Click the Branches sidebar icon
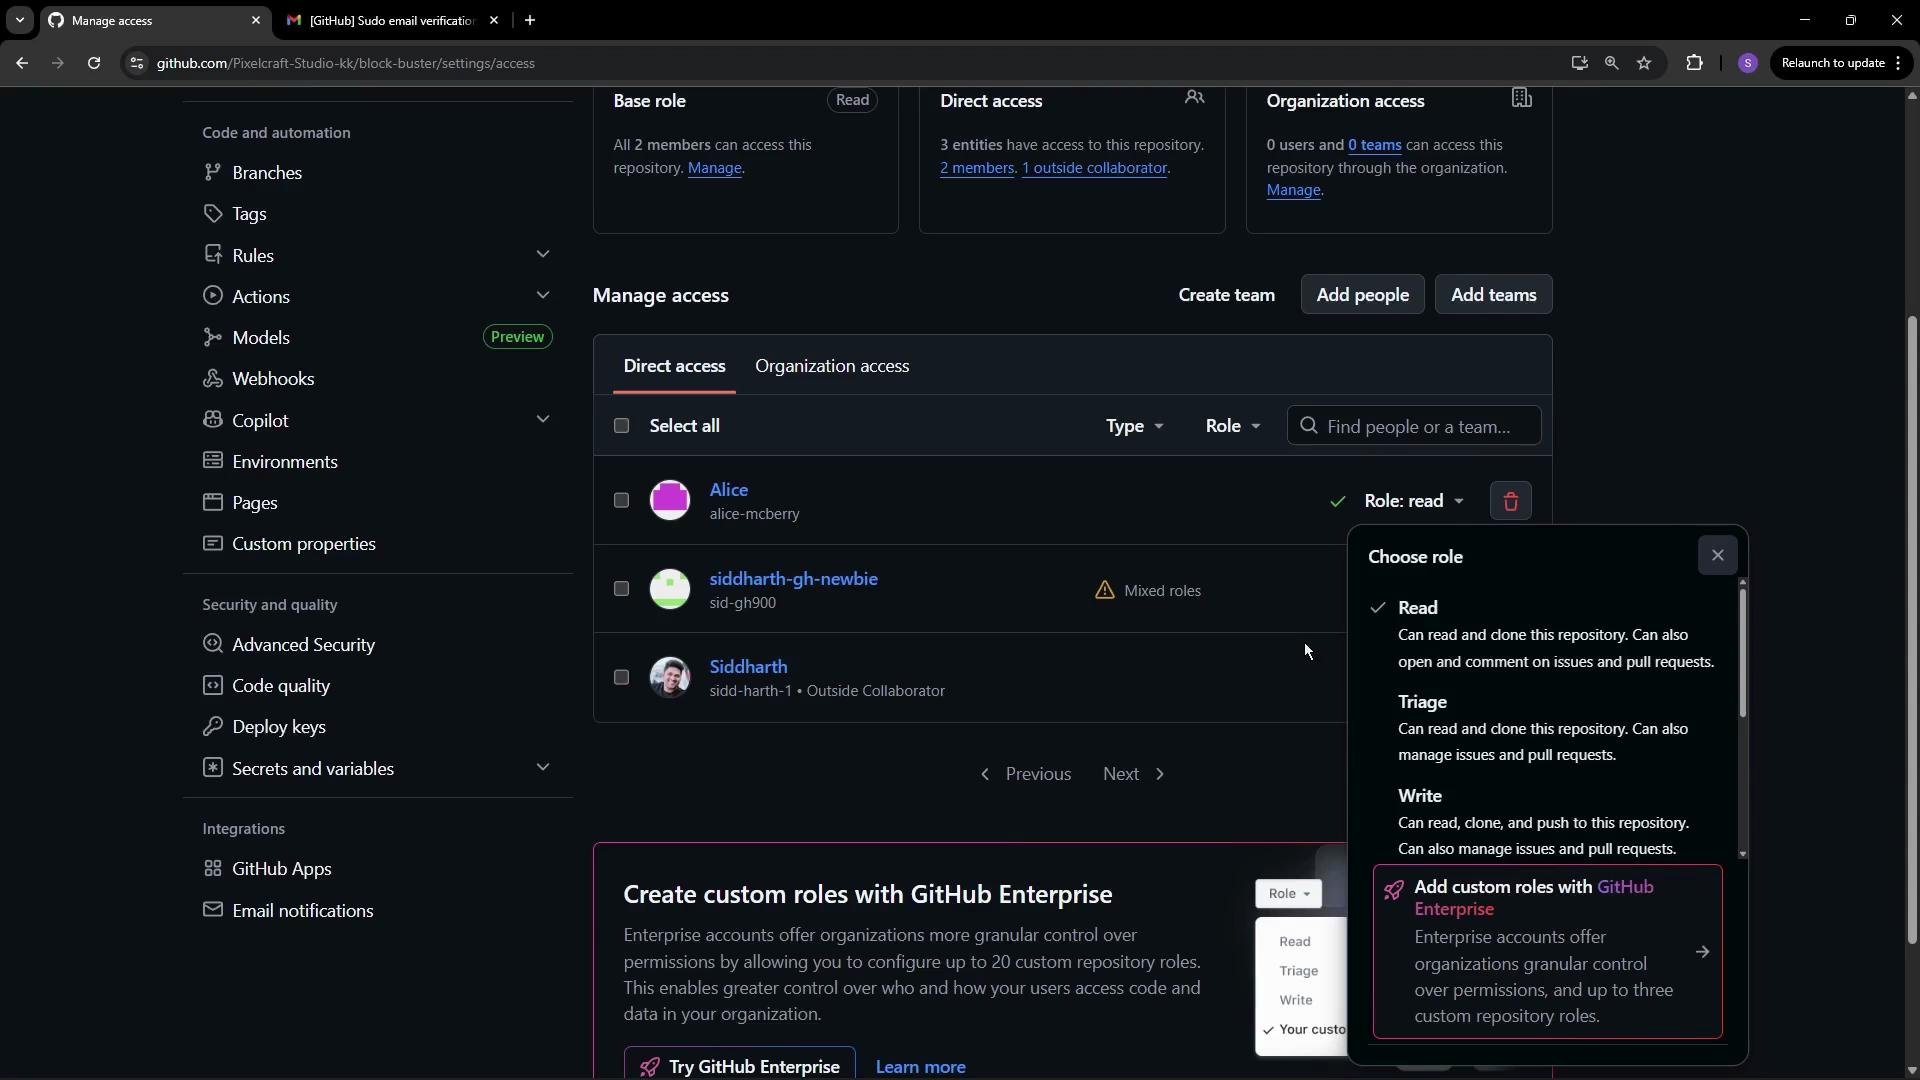The height and width of the screenshot is (1080, 1920). pyautogui.click(x=212, y=172)
